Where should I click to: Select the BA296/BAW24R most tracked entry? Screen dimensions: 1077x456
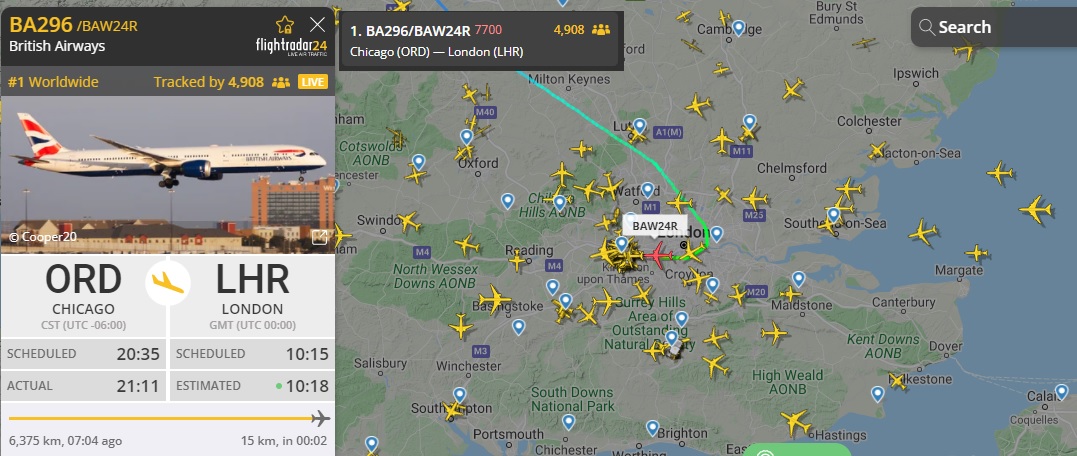coord(481,41)
